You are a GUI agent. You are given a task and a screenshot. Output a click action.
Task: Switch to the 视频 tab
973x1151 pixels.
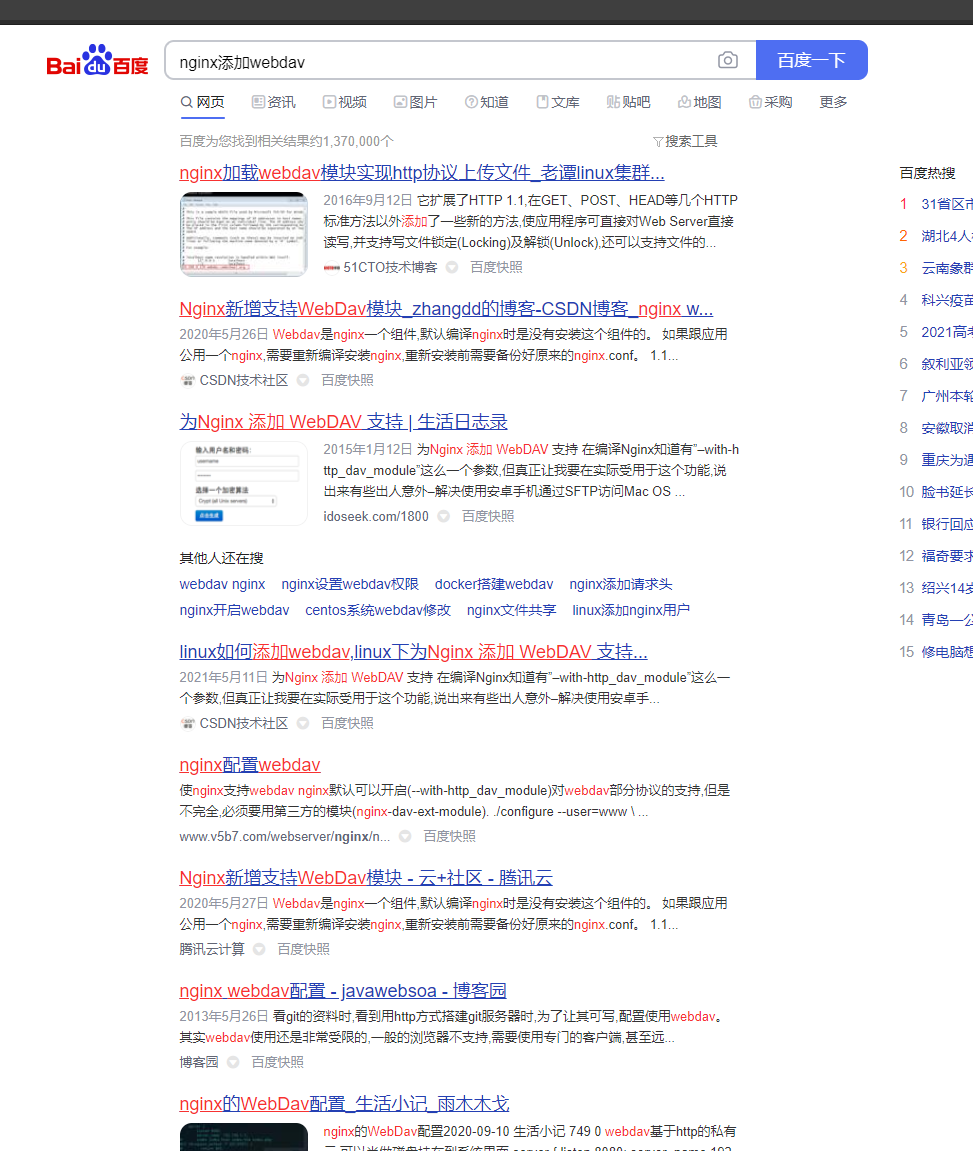pyautogui.click(x=345, y=102)
